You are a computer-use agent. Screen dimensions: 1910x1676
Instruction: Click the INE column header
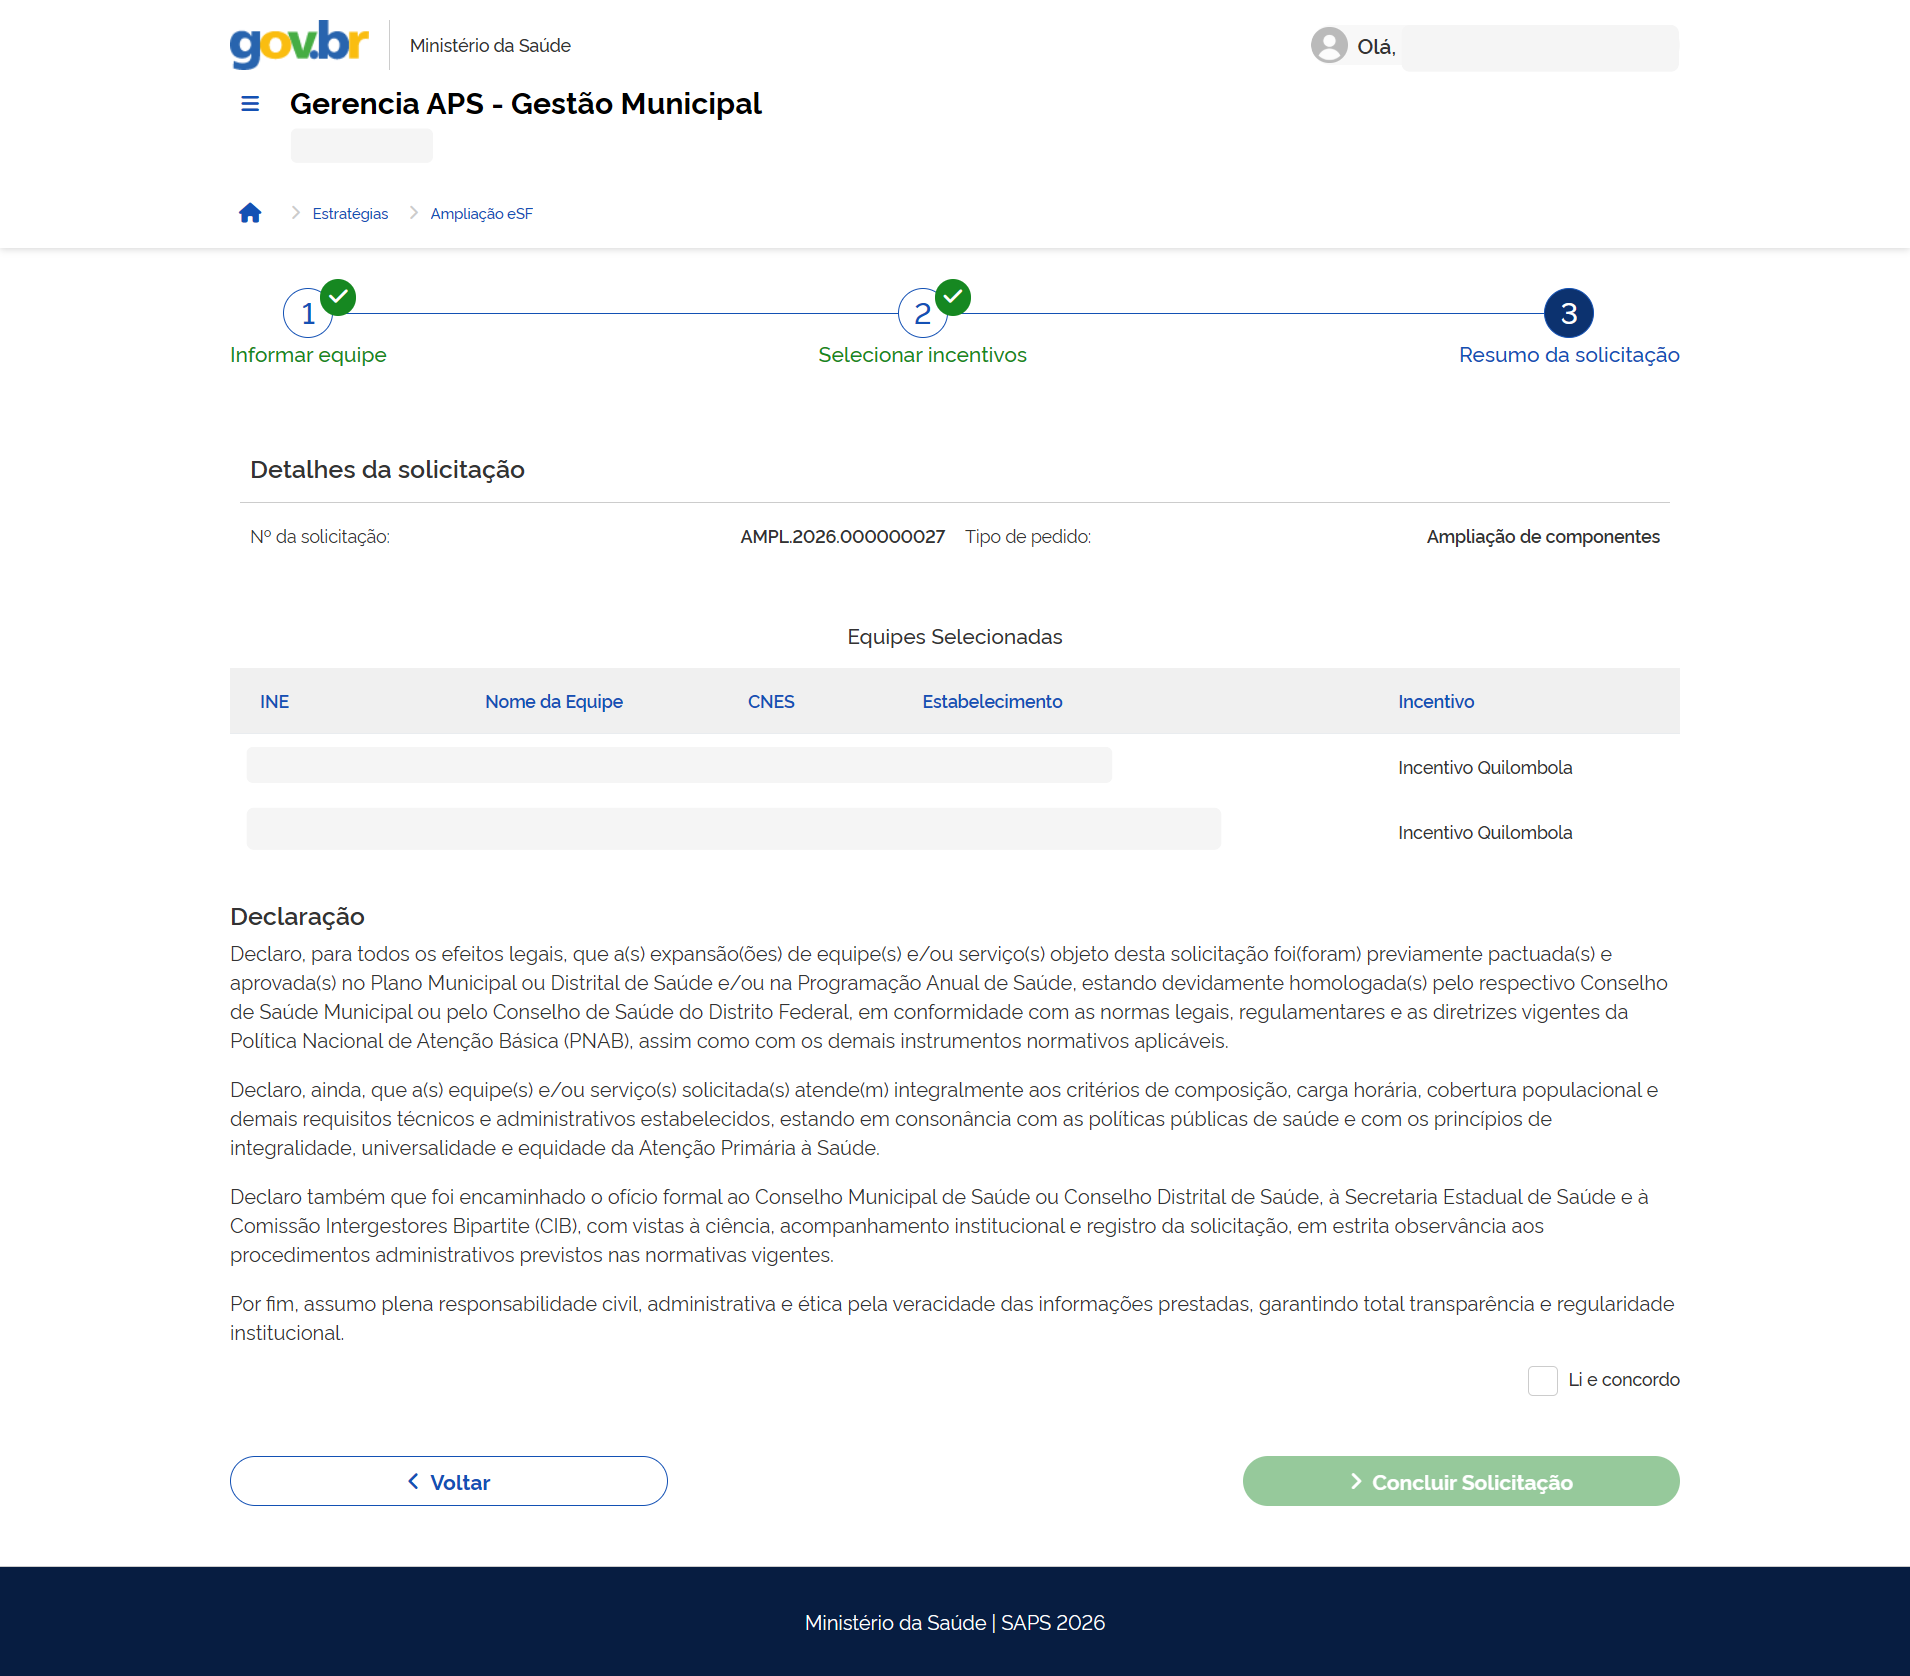point(274,702)
